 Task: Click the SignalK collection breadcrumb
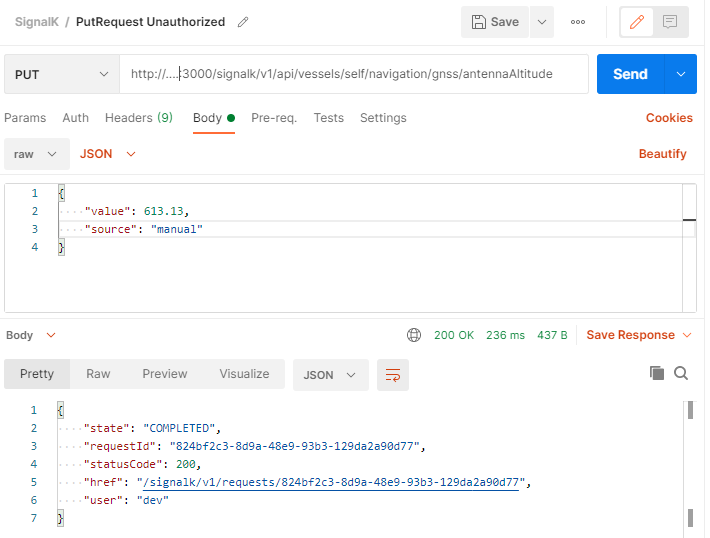tap(37, 22)
